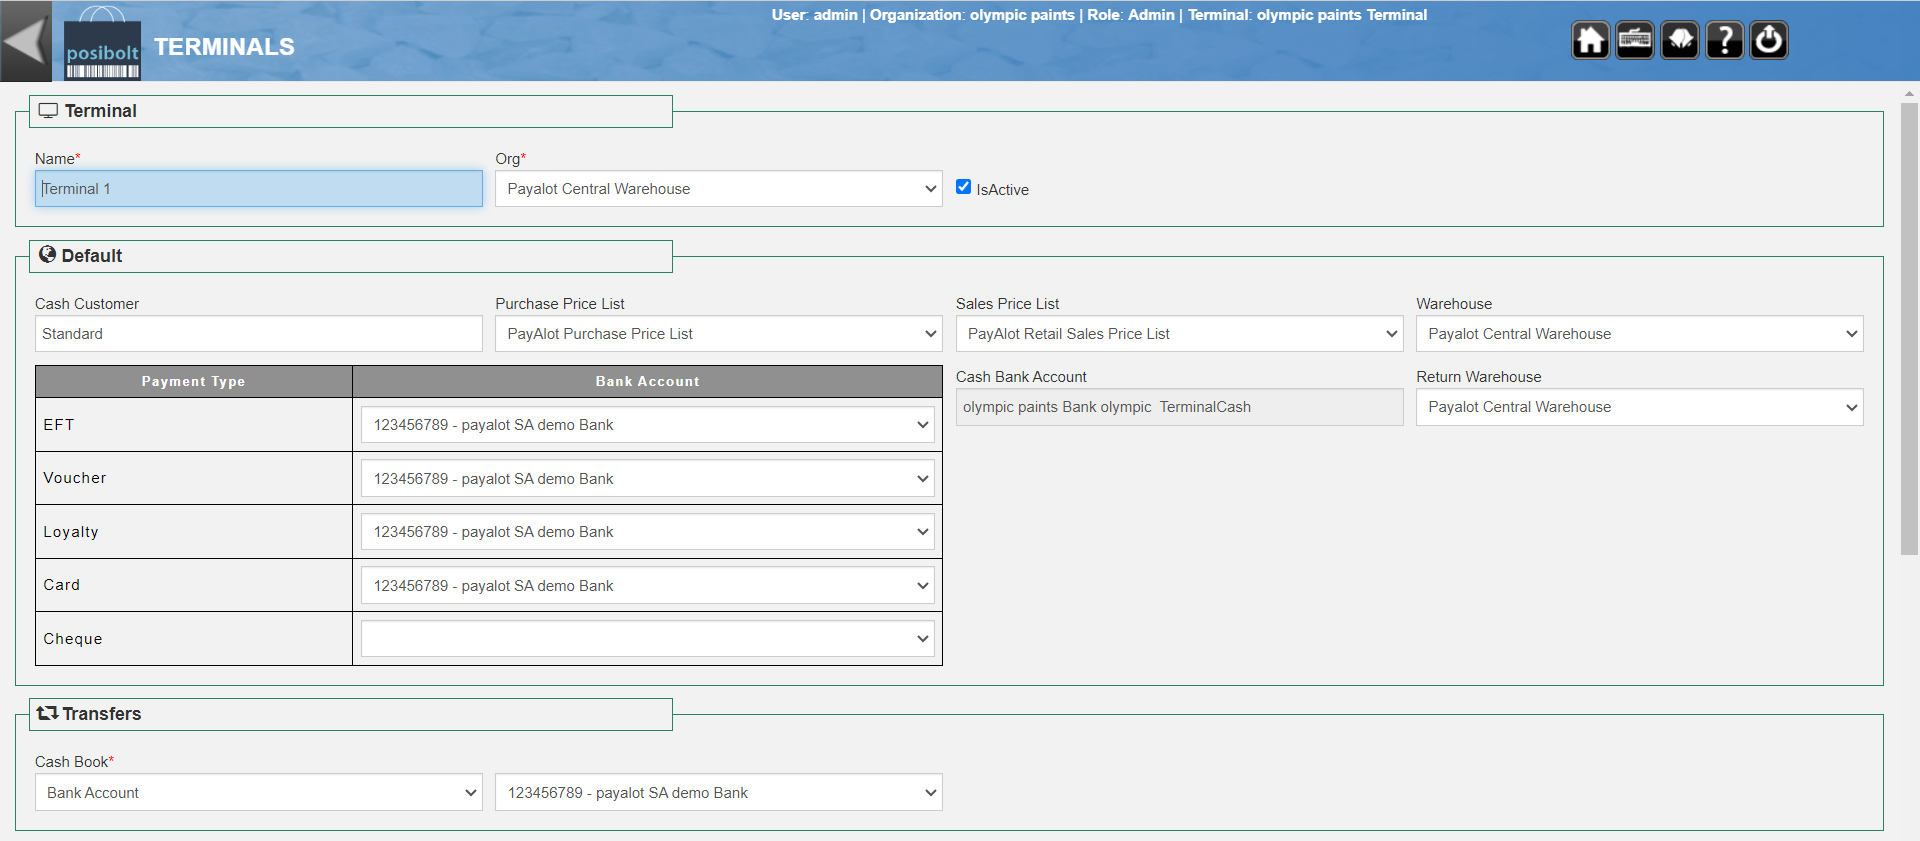The image size is (1920, 841).
Task: Click the page vertical scrollbar
Action: [1909, 328]
